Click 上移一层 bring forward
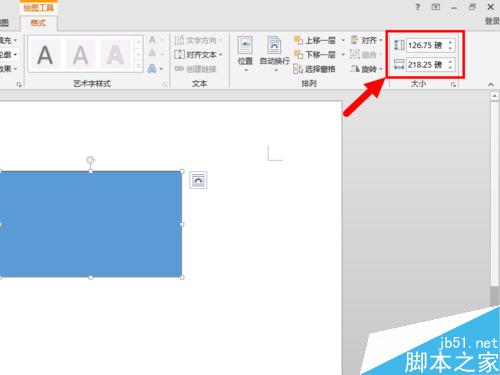Viewport: 500px width, 375px height. click(x=315, y=40)
